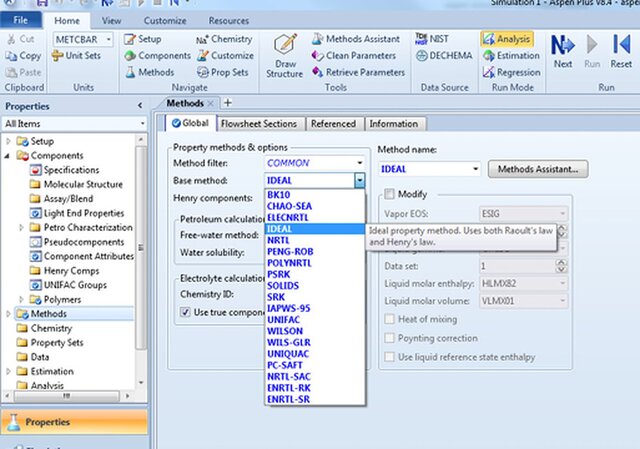
Task: Click Retrieve Parameters tool
Action: [358, 72]
